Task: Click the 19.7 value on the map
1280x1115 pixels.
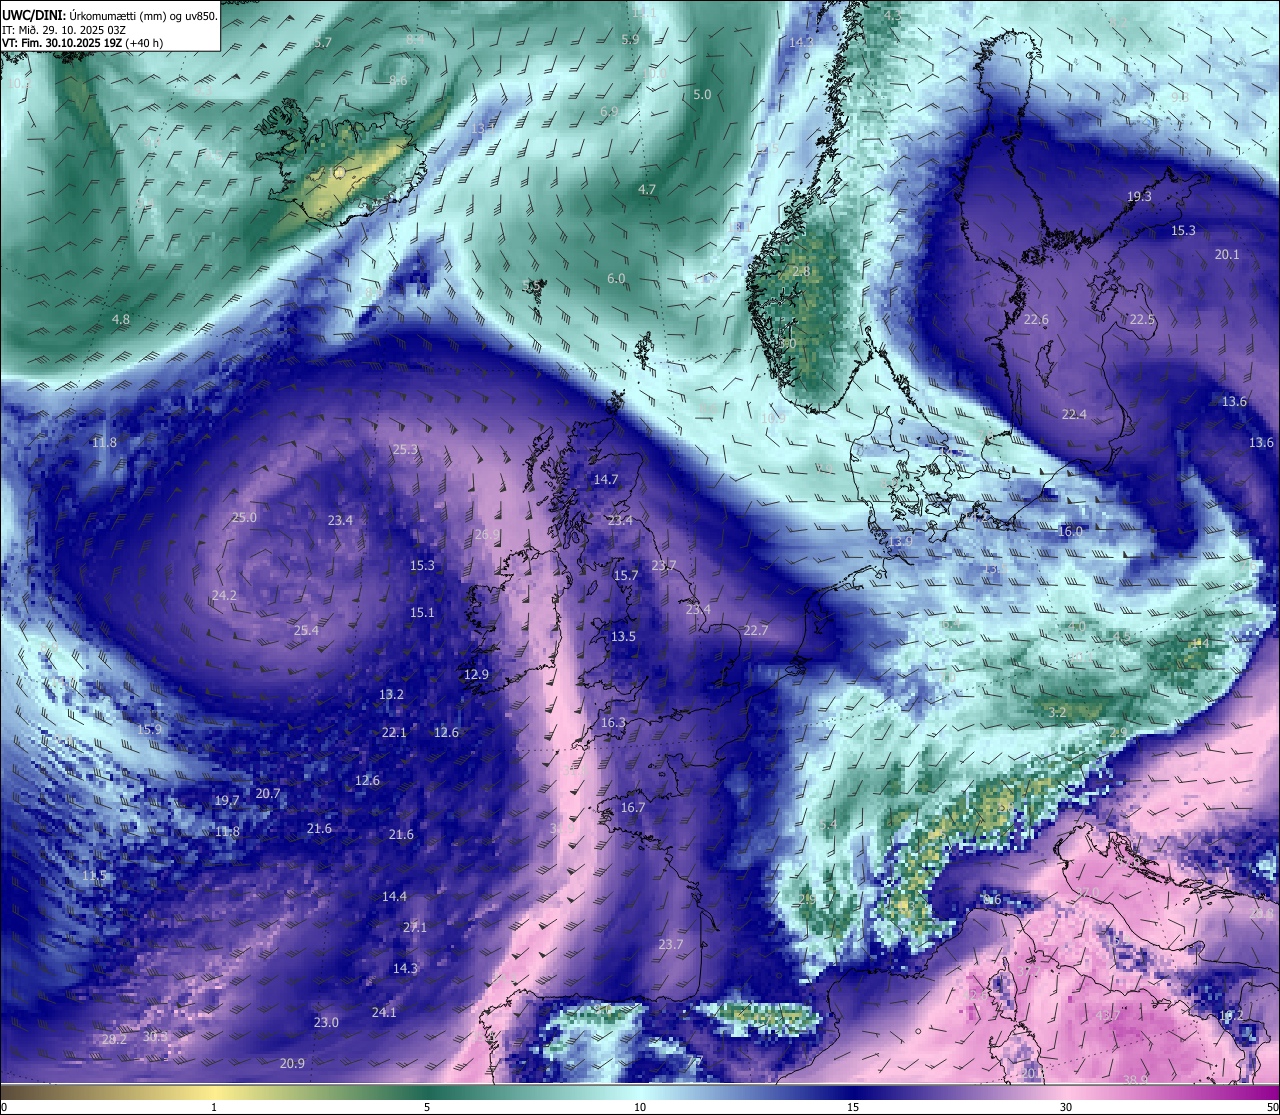Action: 227,801
